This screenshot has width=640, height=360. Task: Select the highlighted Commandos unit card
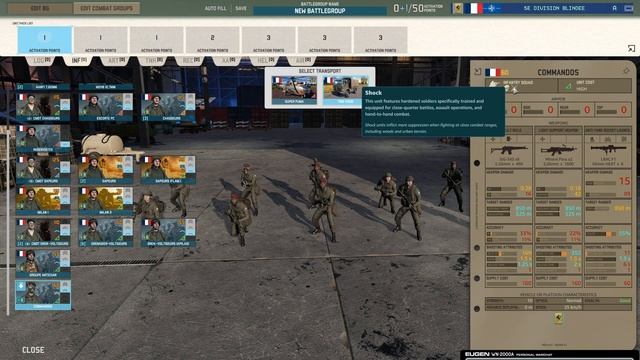pyautogui.click(x=43, y=295)
